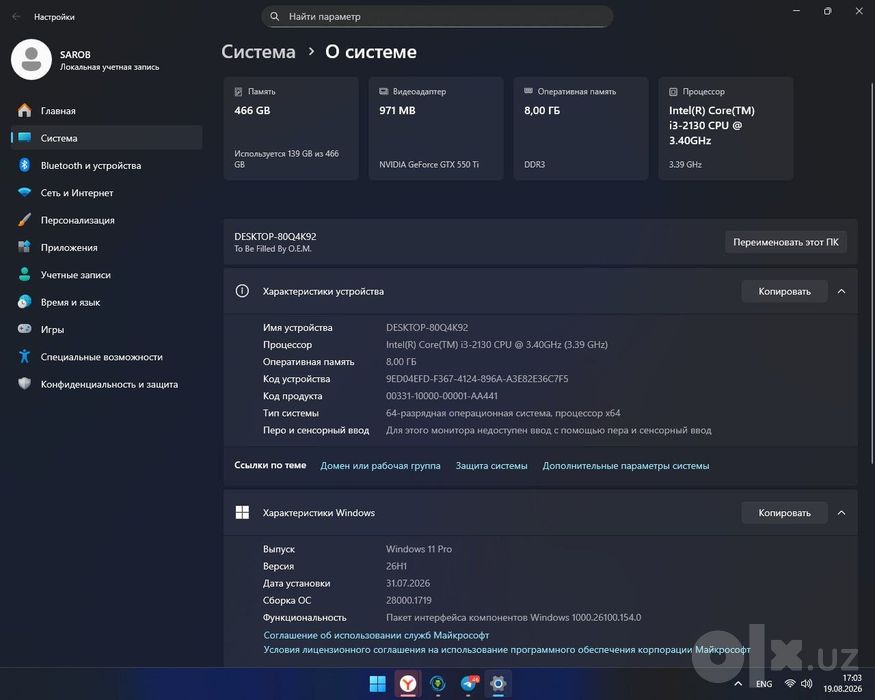875x700 pixels.
Task: Select the Выпуск value Windows 11 Pro
Action: coord(419,549)
